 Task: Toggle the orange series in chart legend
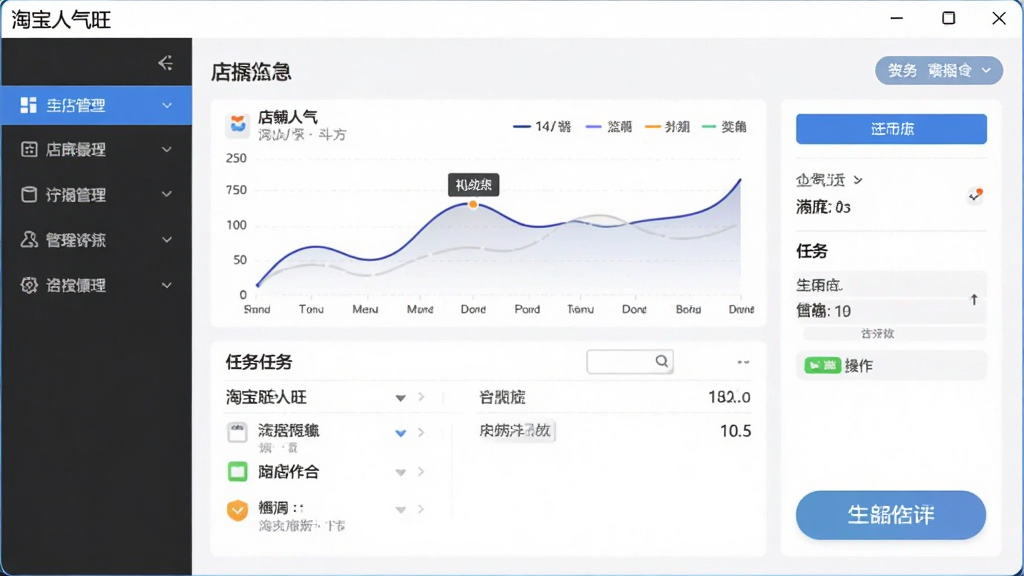667,127
